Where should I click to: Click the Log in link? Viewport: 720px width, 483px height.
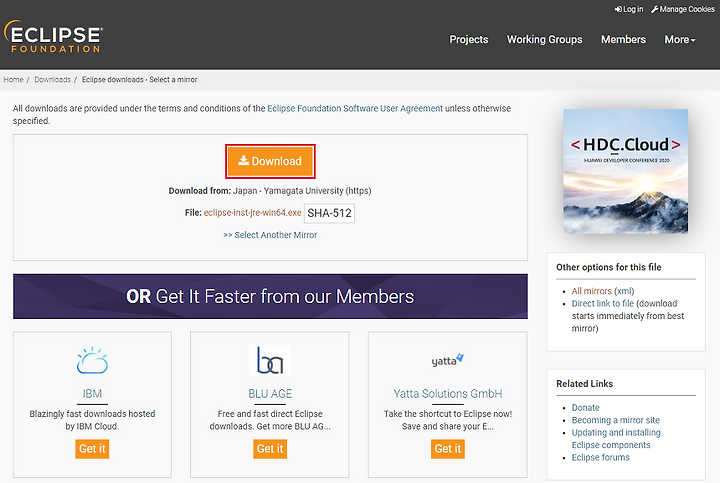click(629, 9)
